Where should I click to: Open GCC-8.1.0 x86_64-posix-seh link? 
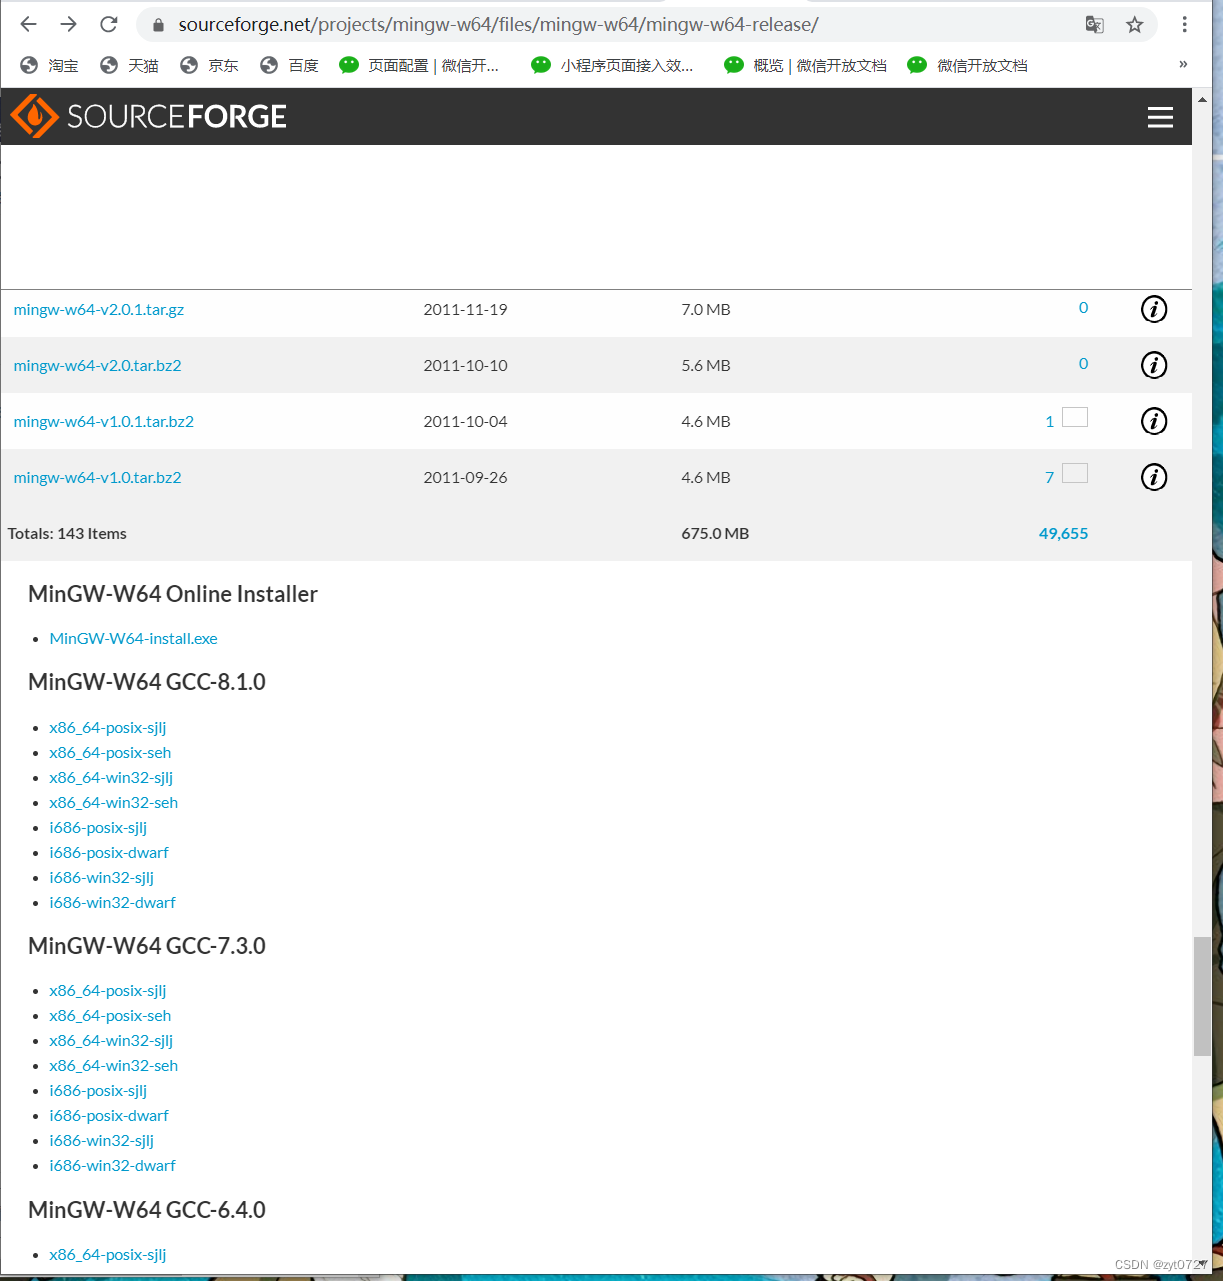[110, 753]
